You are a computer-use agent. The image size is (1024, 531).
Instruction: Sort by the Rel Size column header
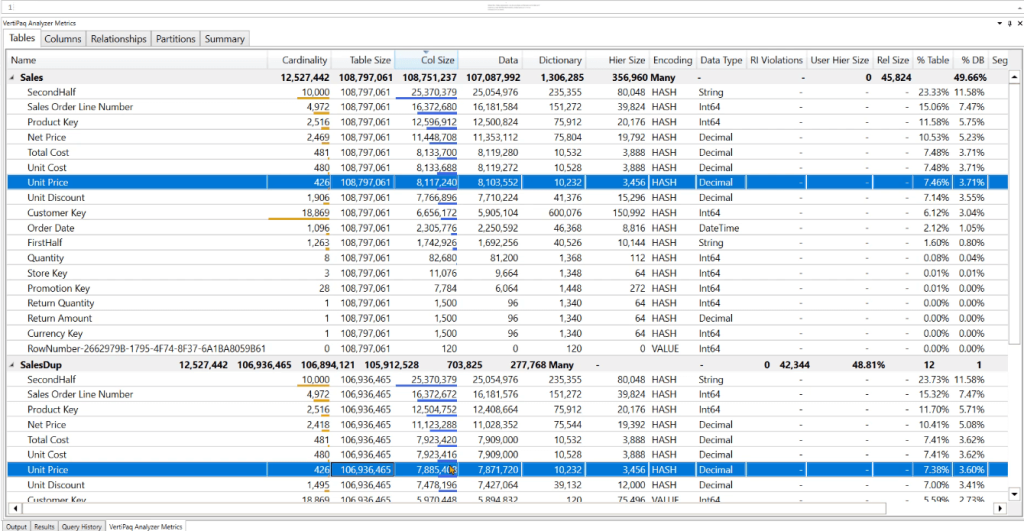pos(893,60)
